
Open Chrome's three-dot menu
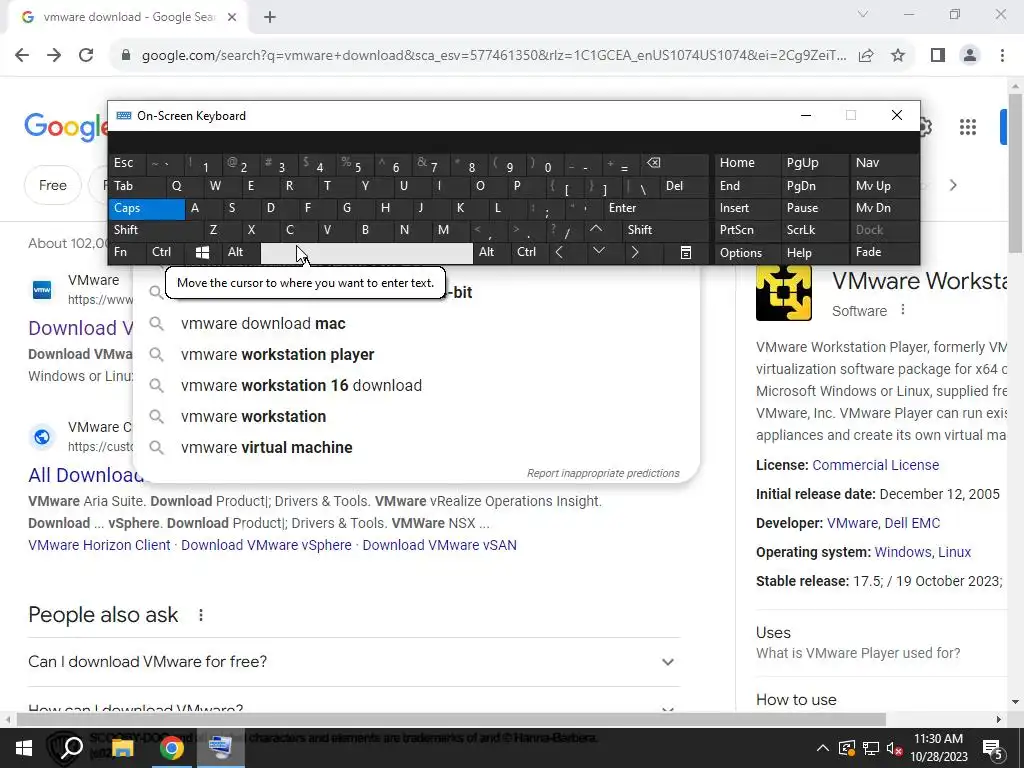click(x=1002, y=56)
